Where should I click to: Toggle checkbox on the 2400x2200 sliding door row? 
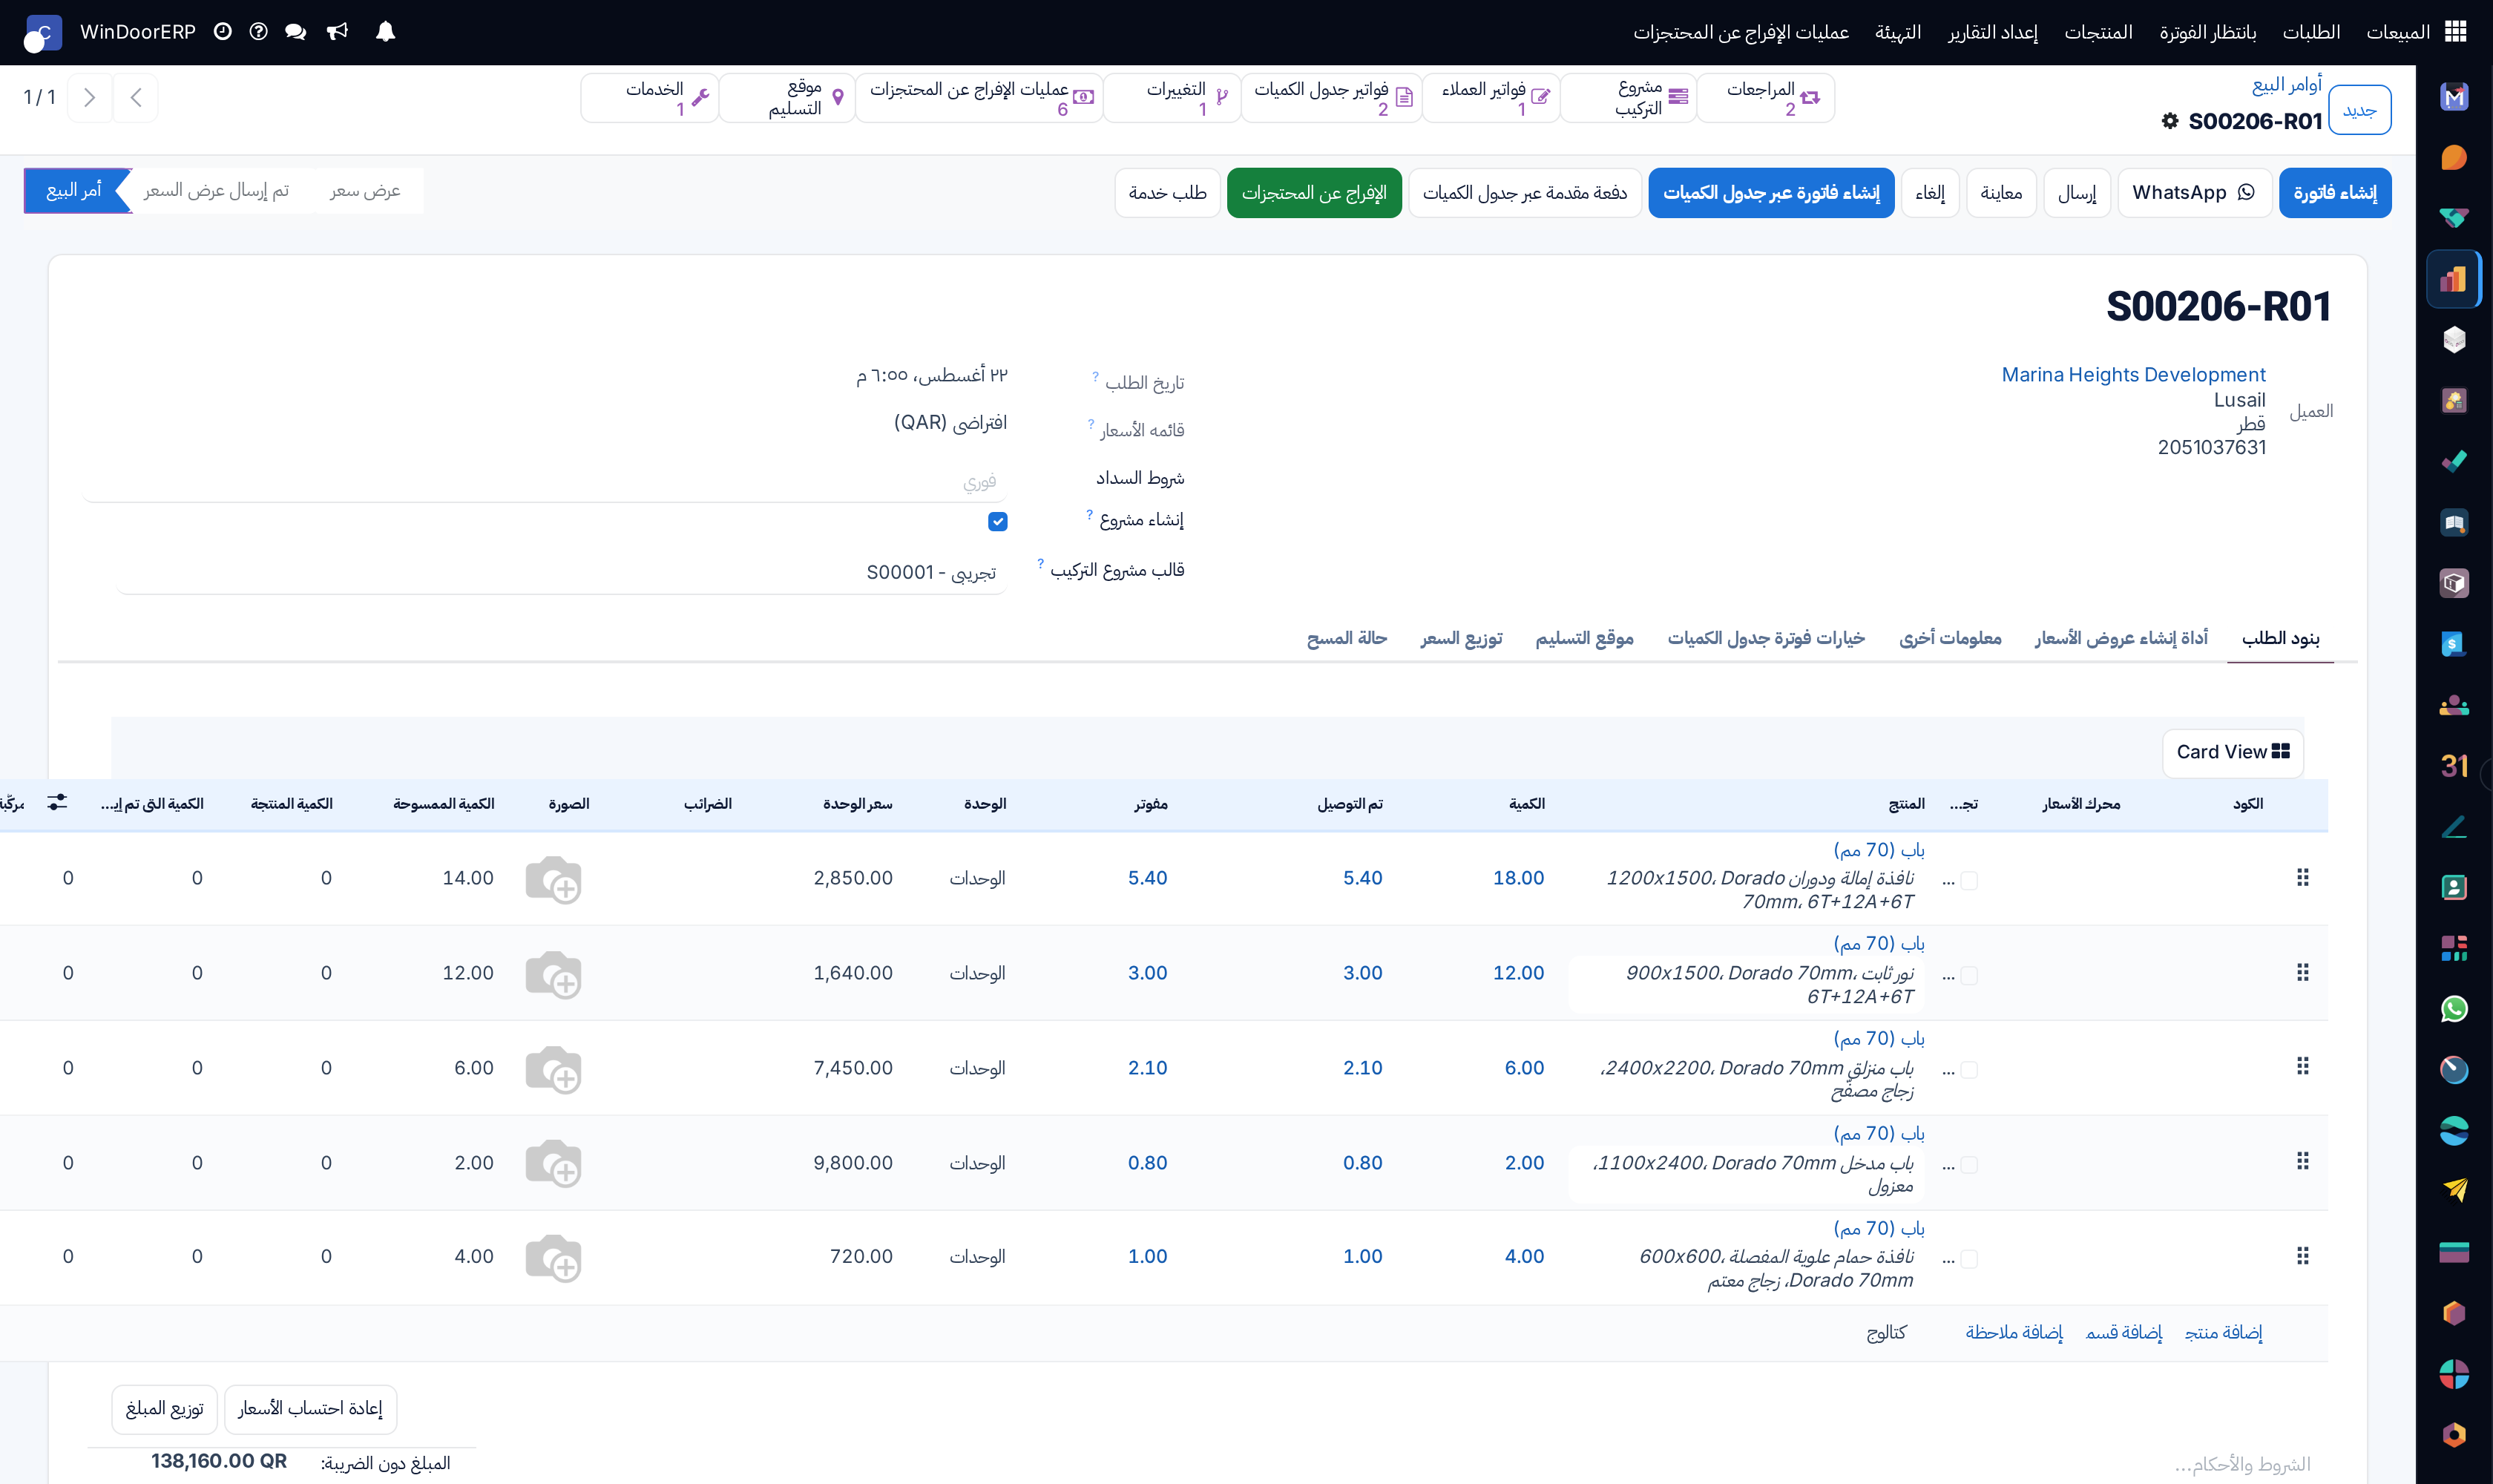click(x=1969, y=1070)
